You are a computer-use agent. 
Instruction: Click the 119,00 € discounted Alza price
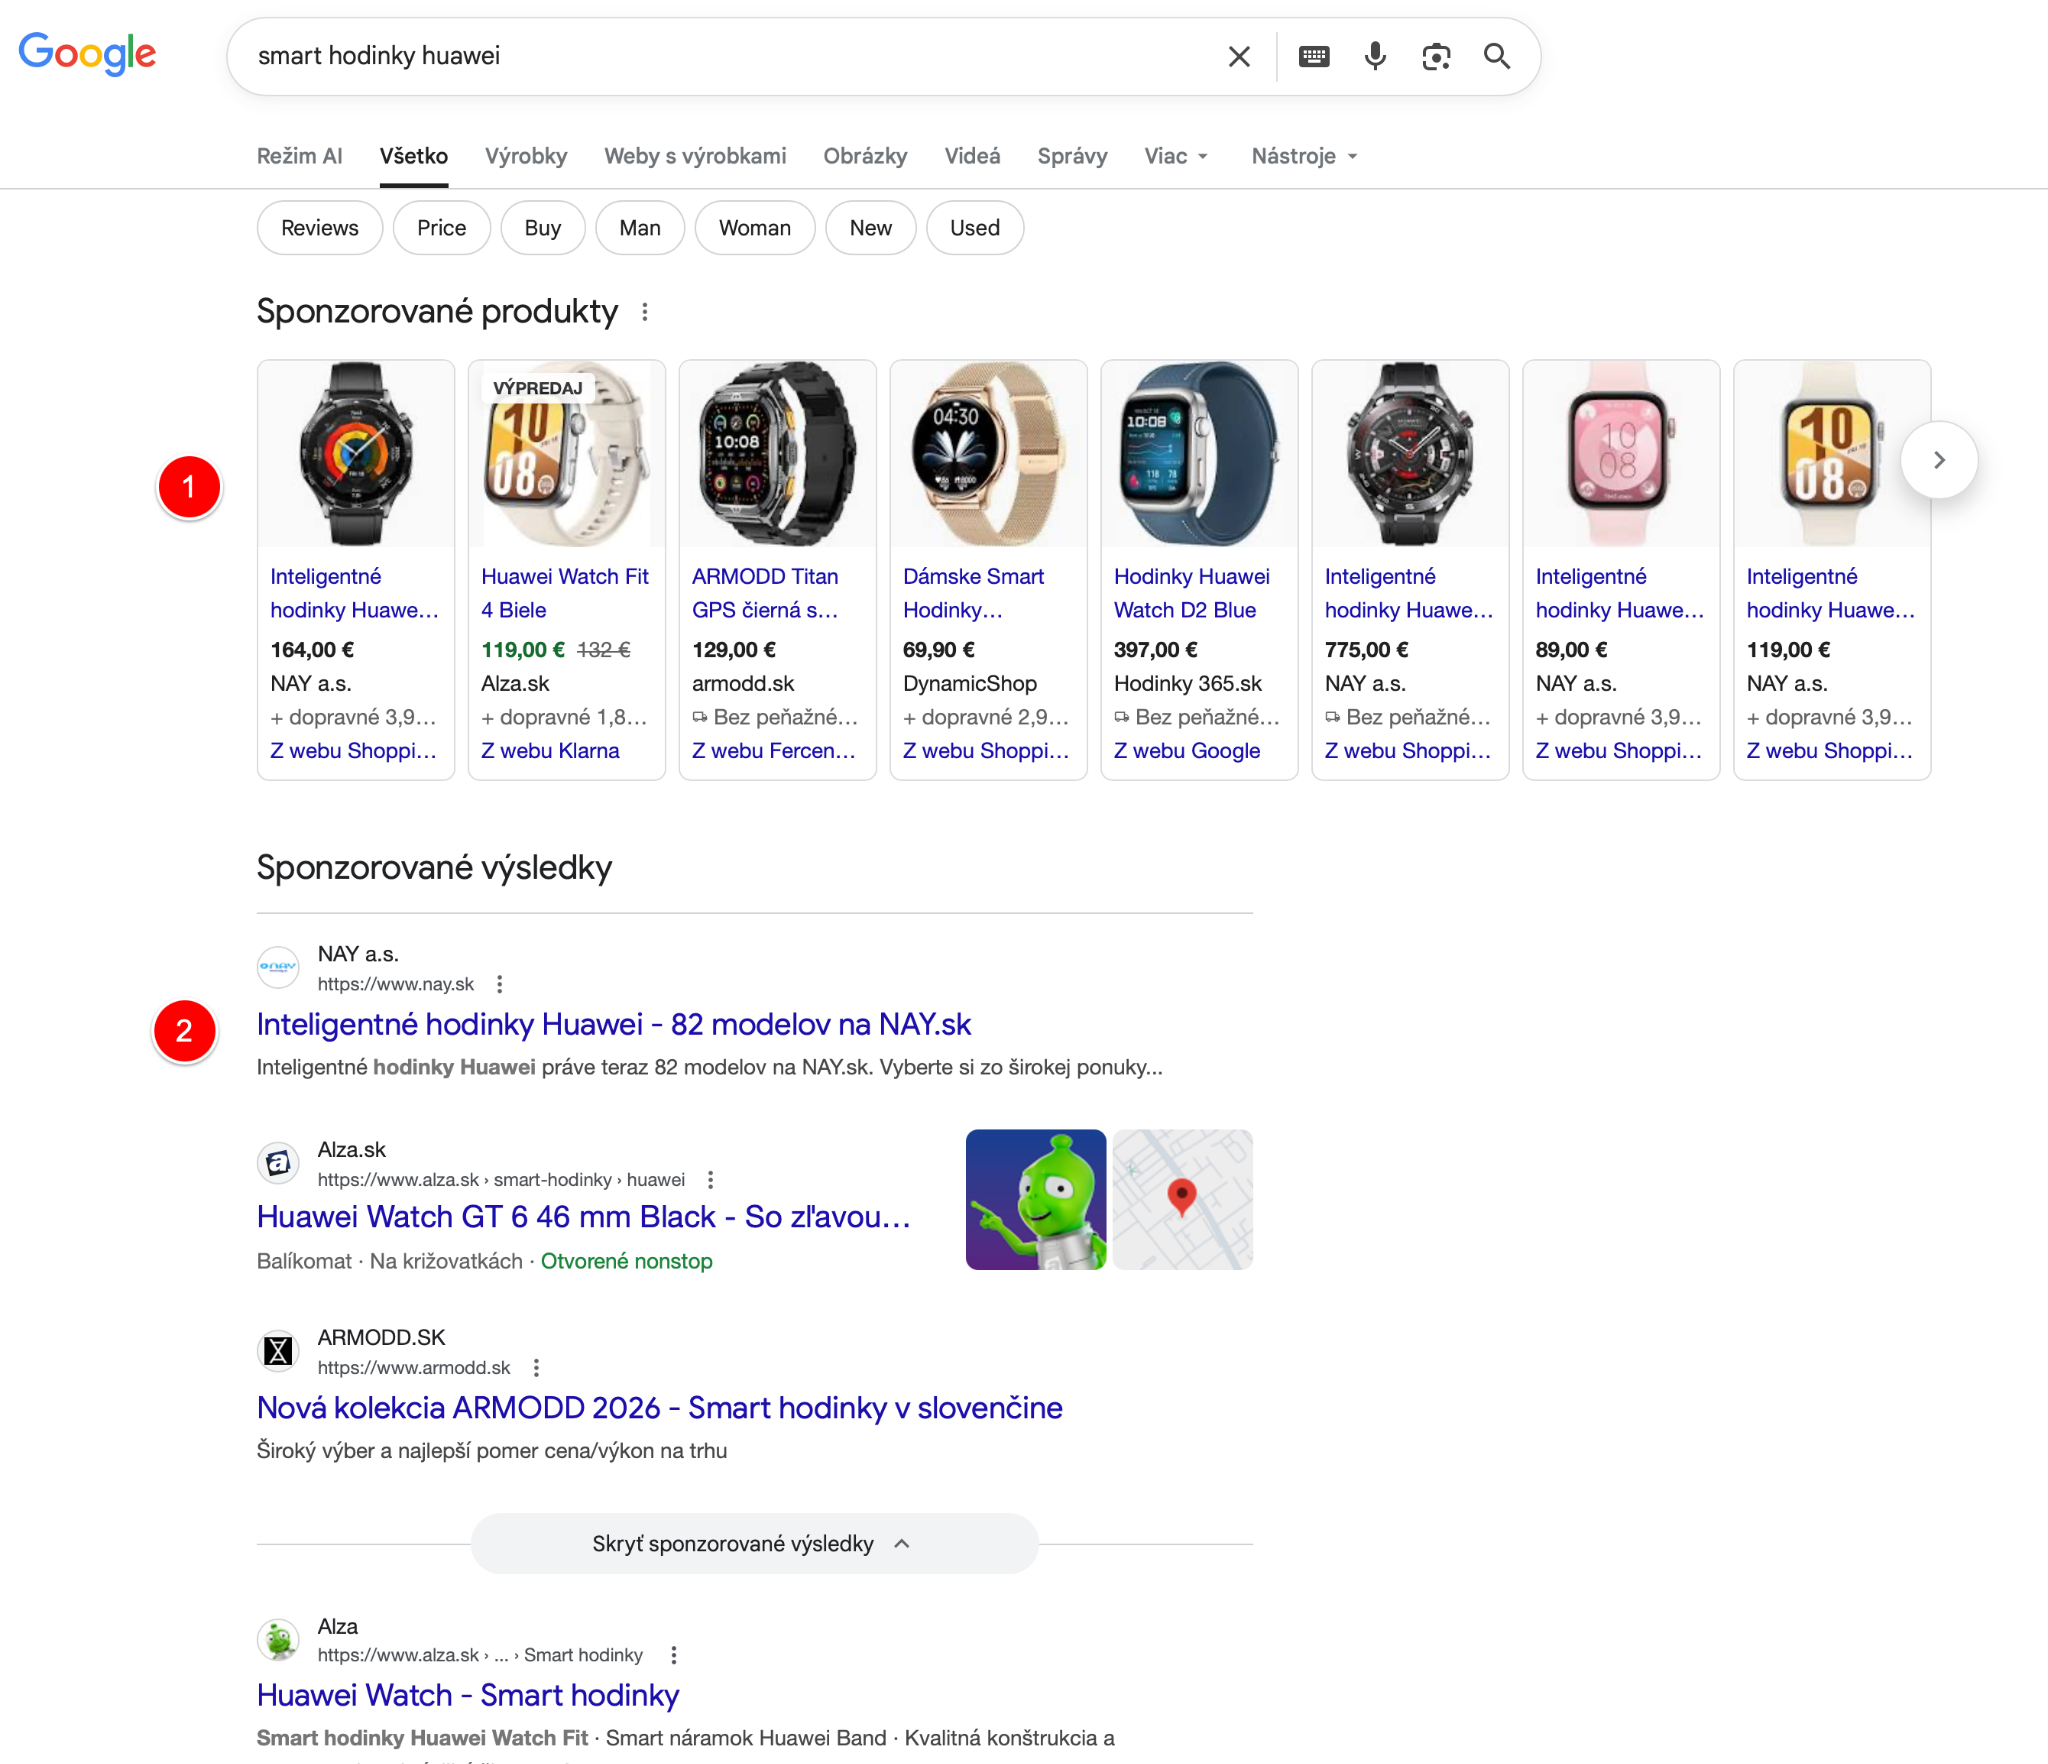[x=523, y=650]
